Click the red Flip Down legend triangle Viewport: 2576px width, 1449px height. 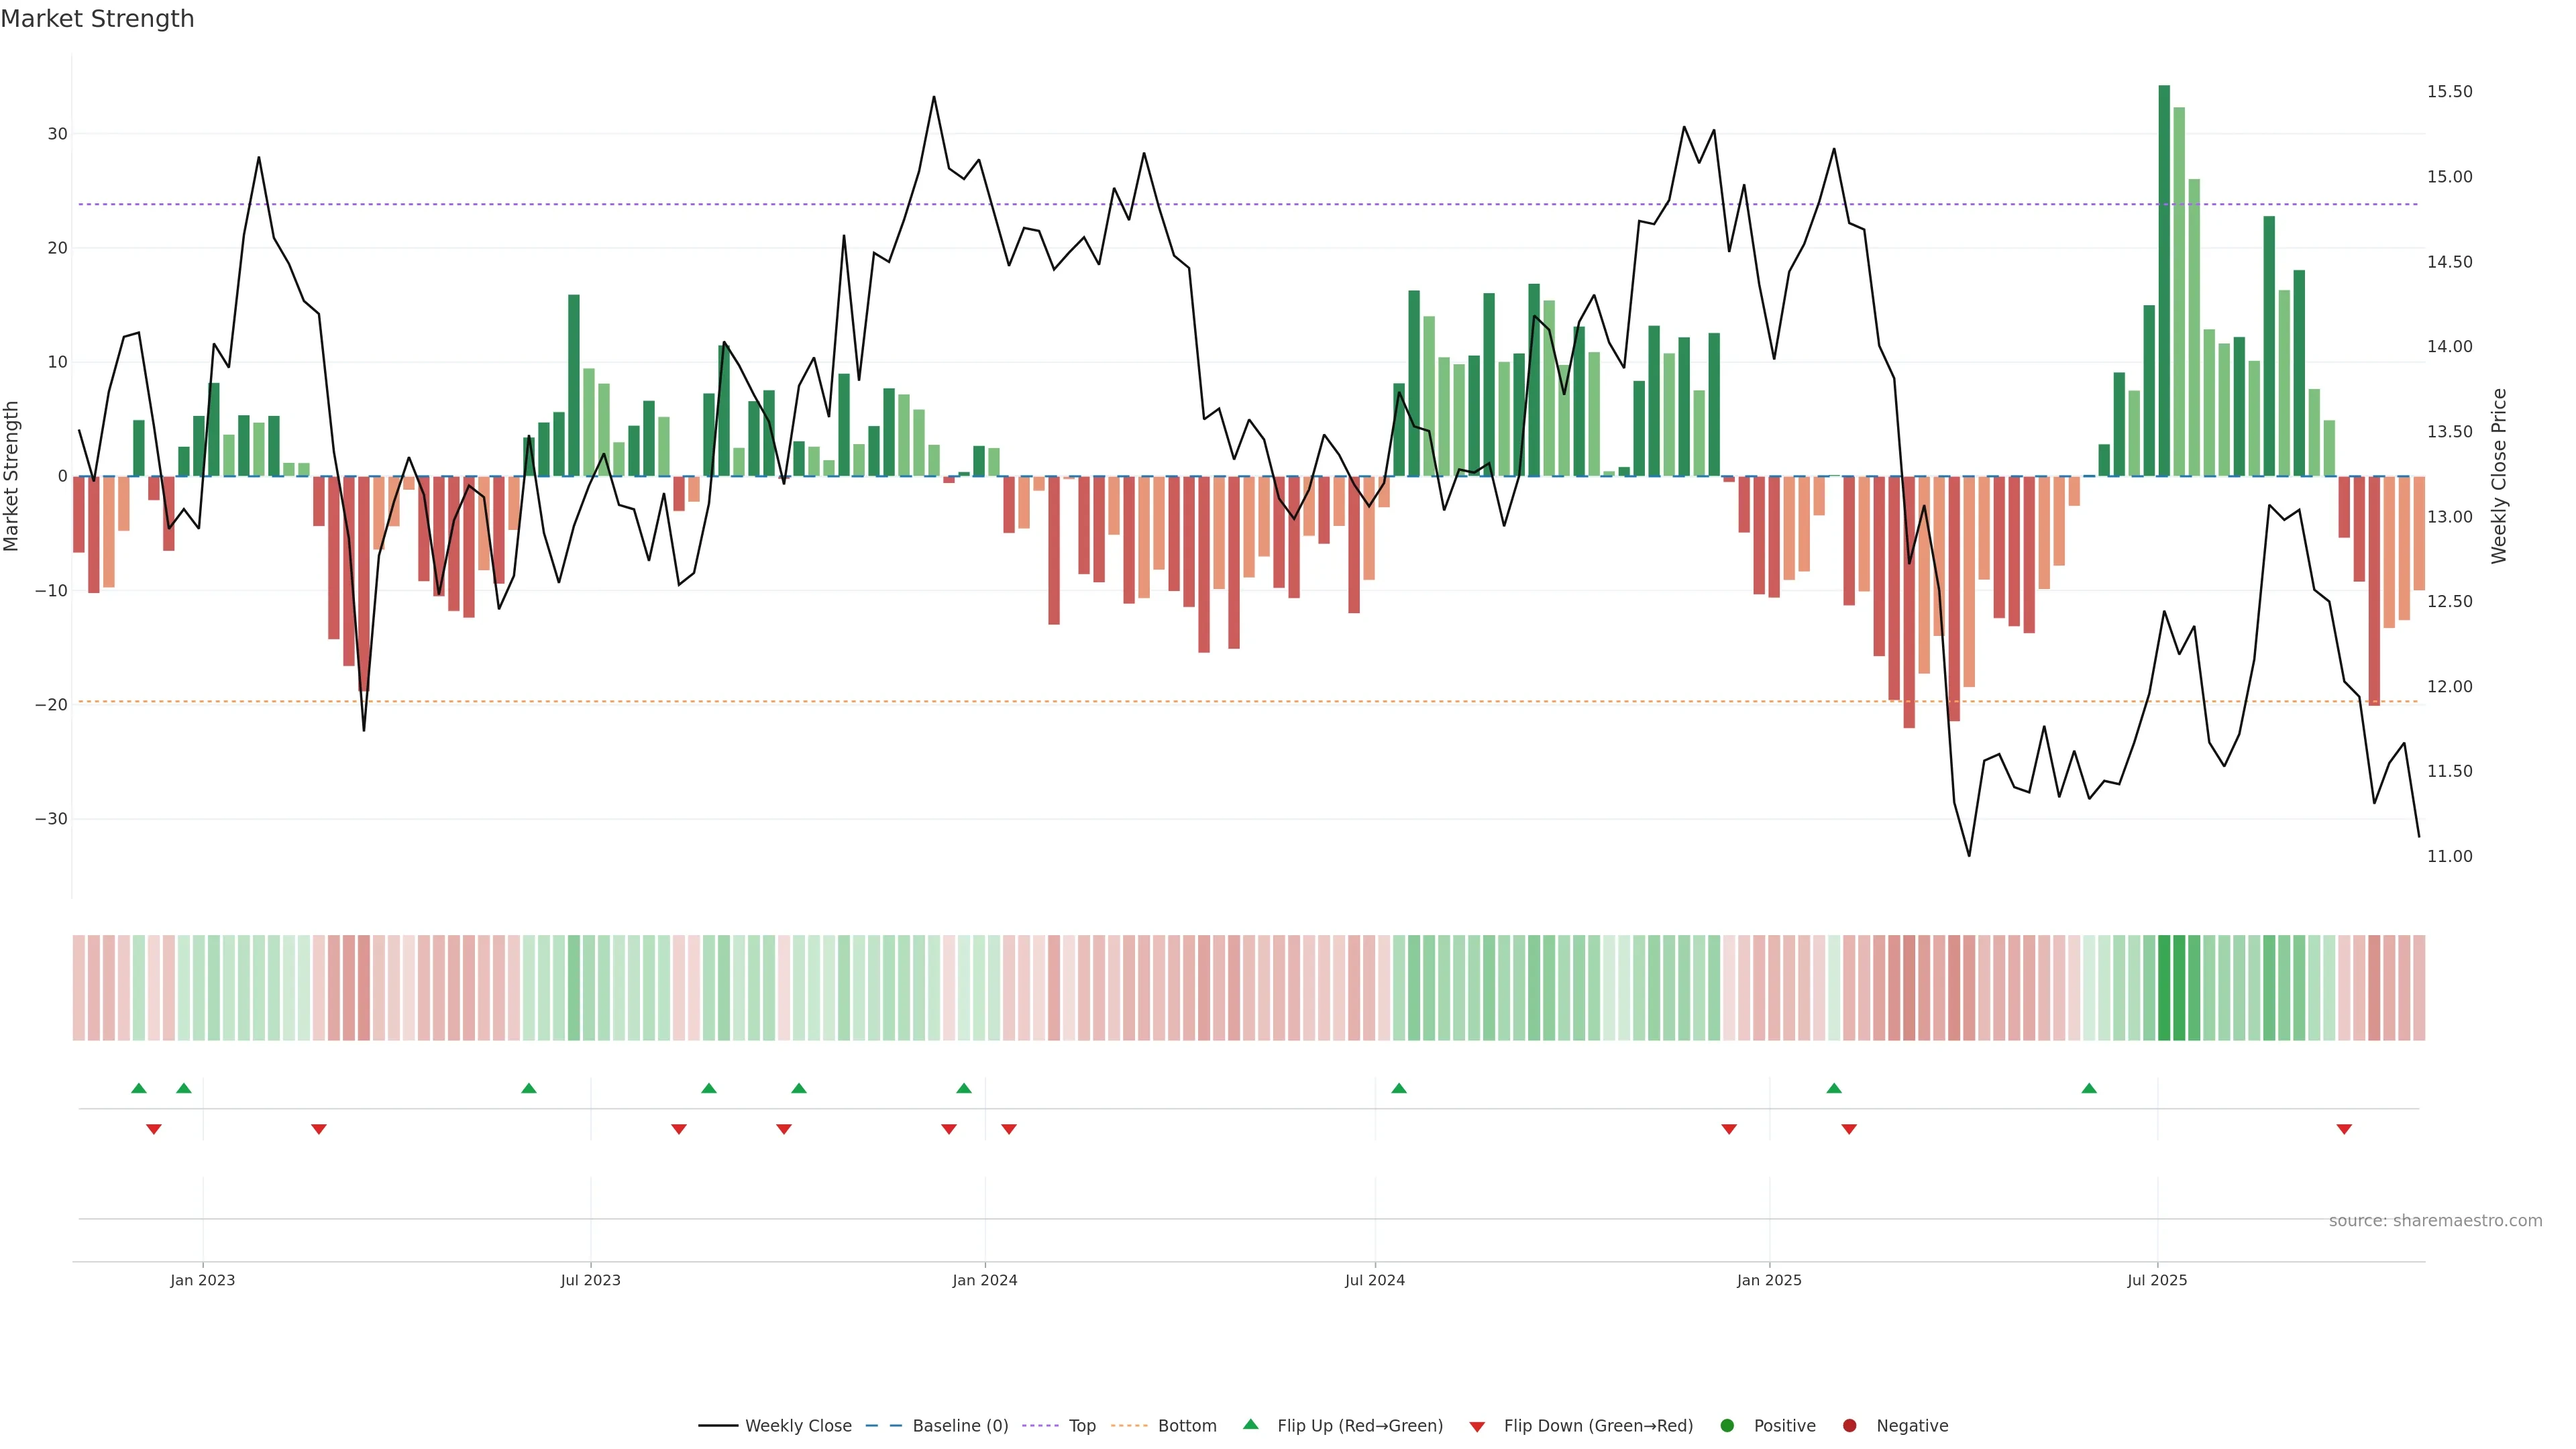click(1476, 1427)
